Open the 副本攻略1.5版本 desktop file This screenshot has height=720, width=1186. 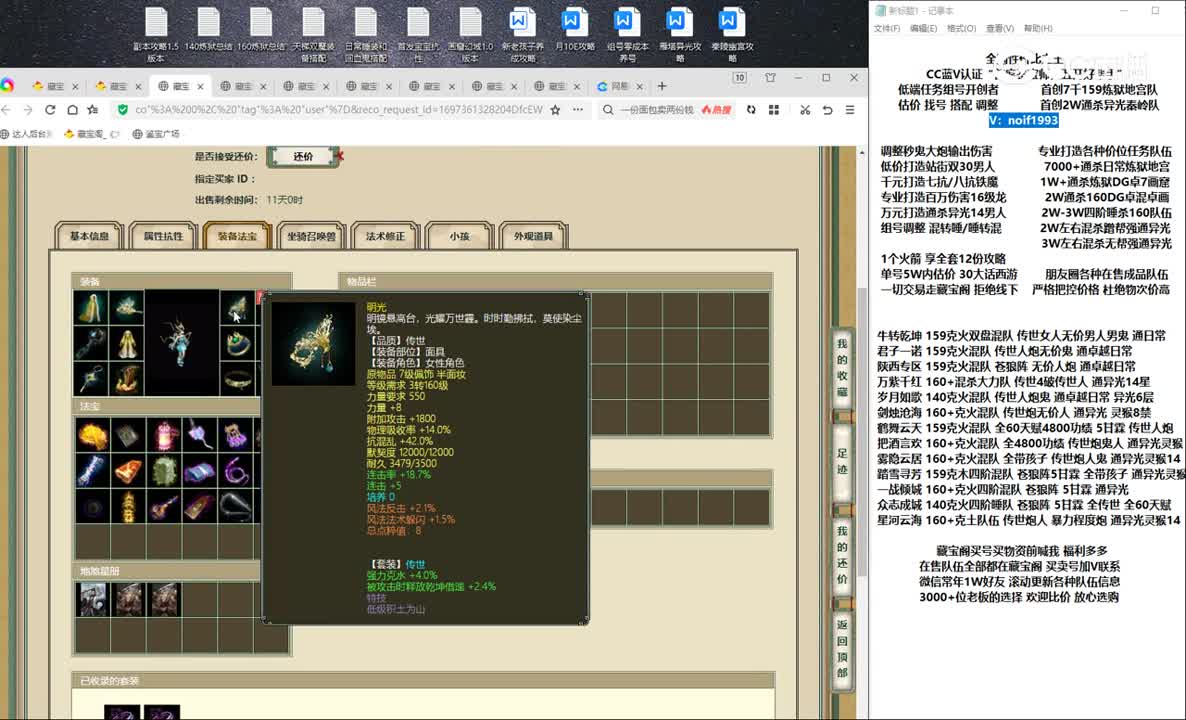157,34
